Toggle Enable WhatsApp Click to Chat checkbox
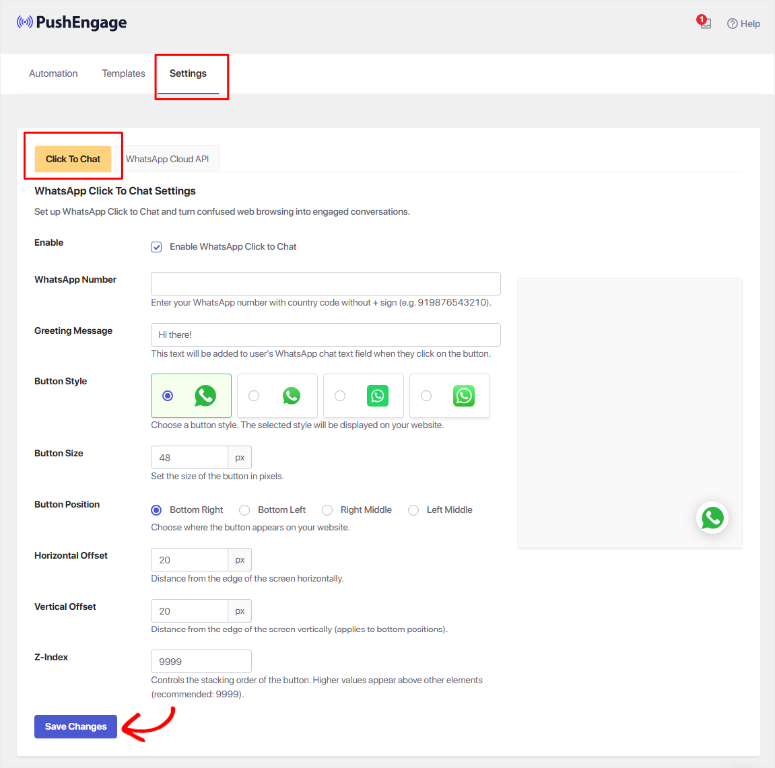 [156, 247]
